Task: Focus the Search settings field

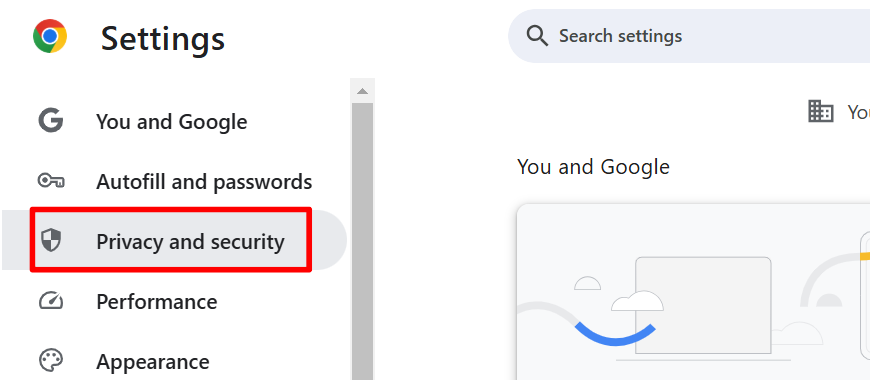Action: pos(689,36)
